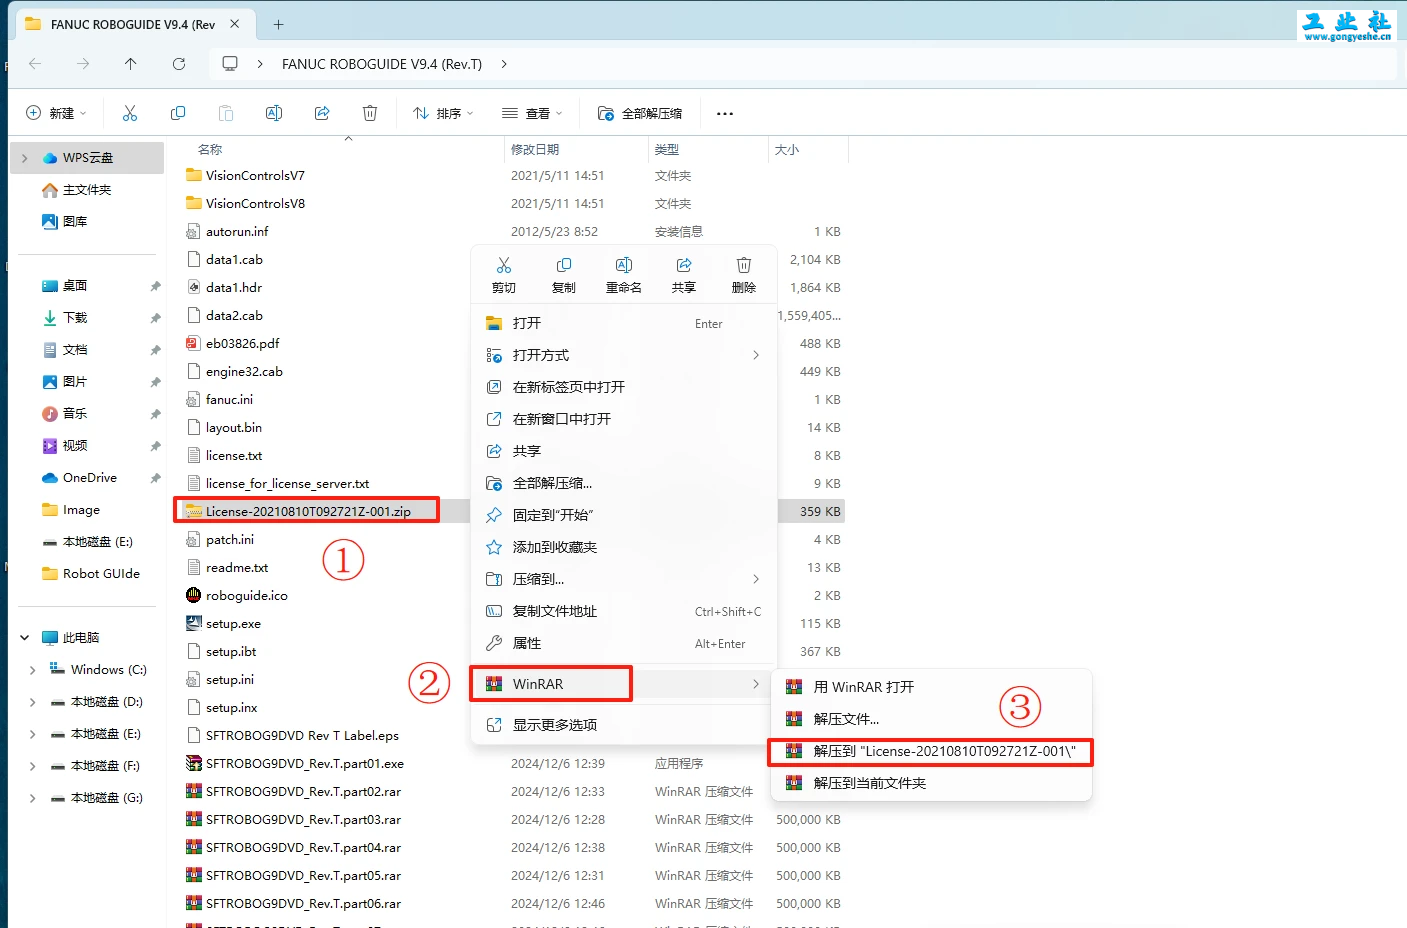
Task: Select 主文件夹 in the sidebar
Action: tap(87, 190)
